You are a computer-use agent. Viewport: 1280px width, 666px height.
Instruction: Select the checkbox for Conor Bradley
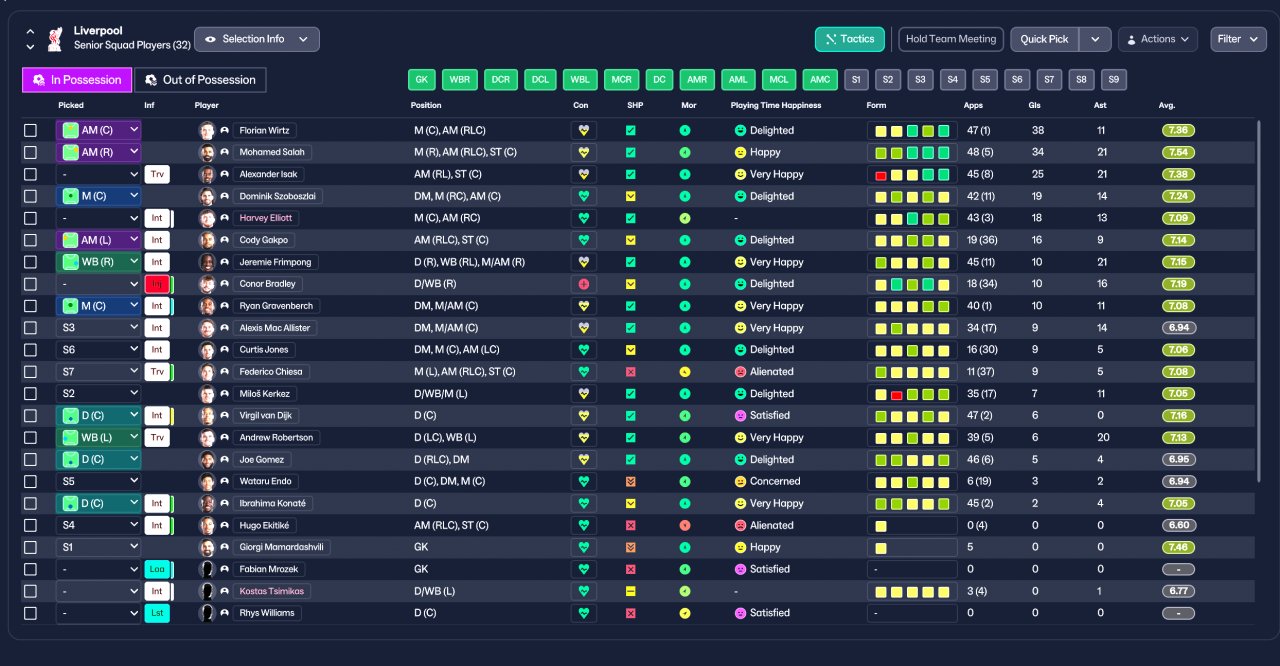click(30, 284)
